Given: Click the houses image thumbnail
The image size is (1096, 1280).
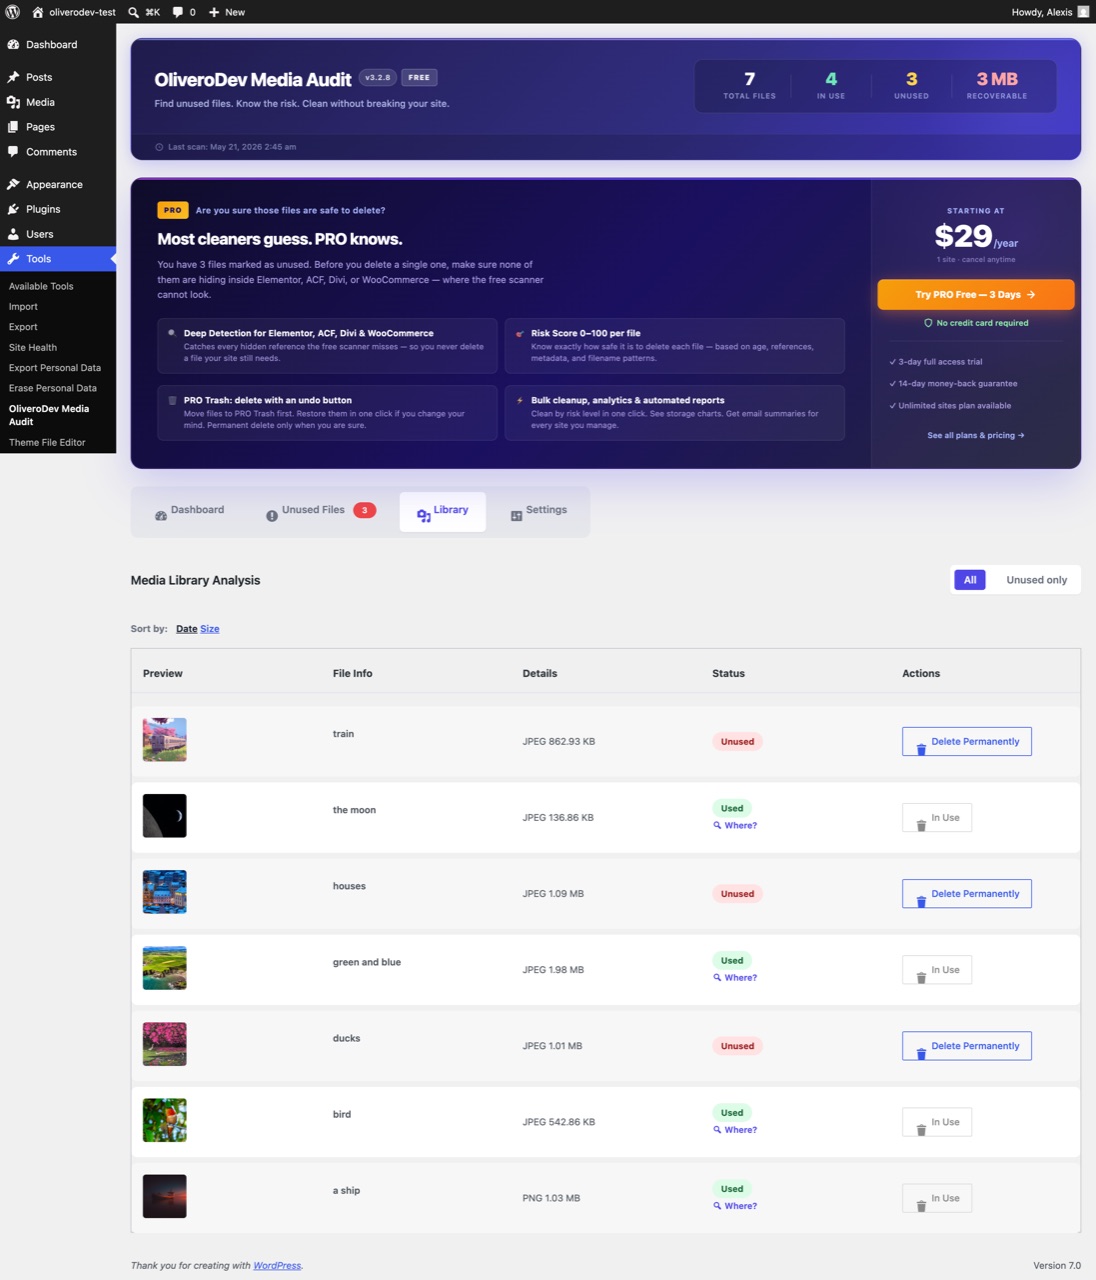Looking at the screenshot, I should pos(165,892).
